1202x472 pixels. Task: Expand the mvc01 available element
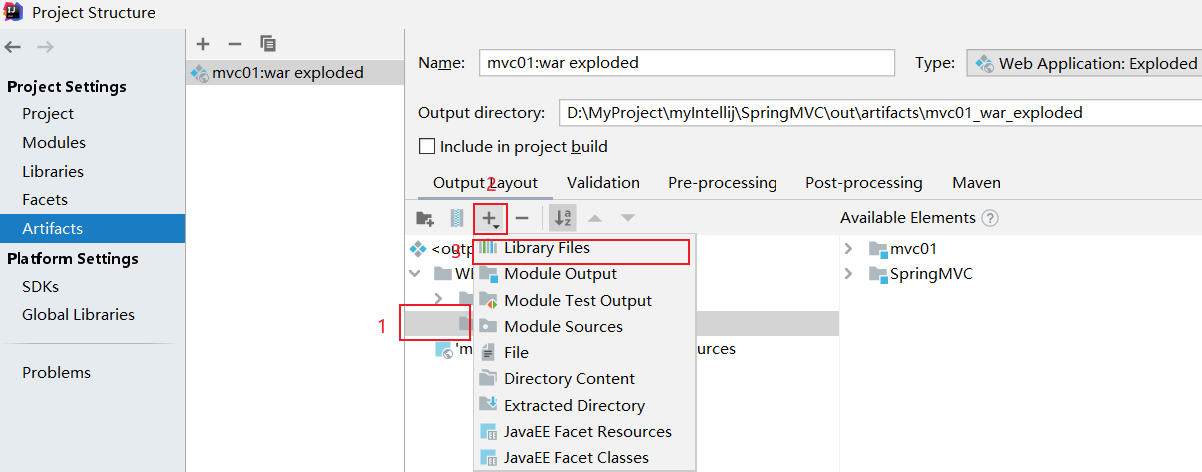tap(849, 248)
